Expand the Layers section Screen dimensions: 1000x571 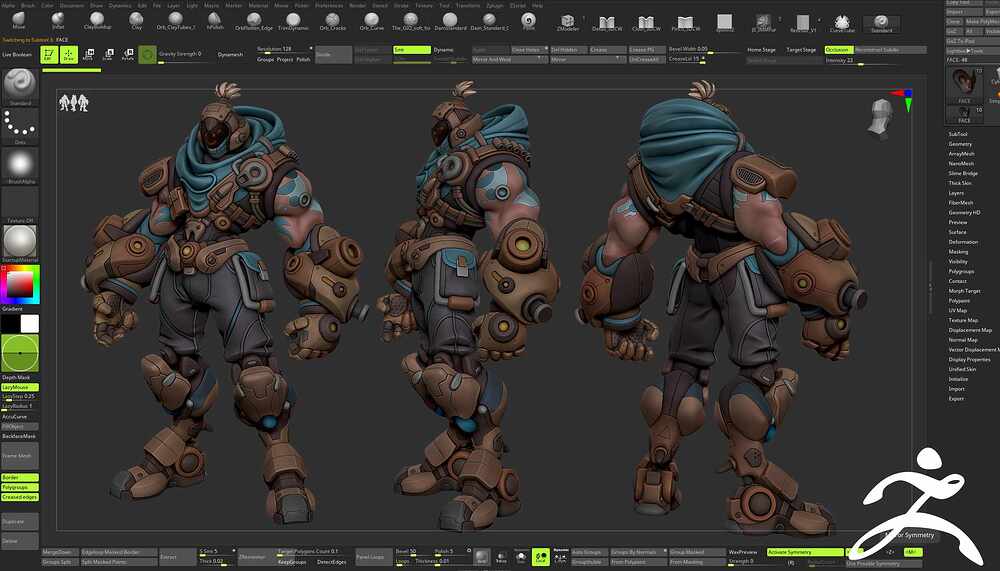pos(956,193)
